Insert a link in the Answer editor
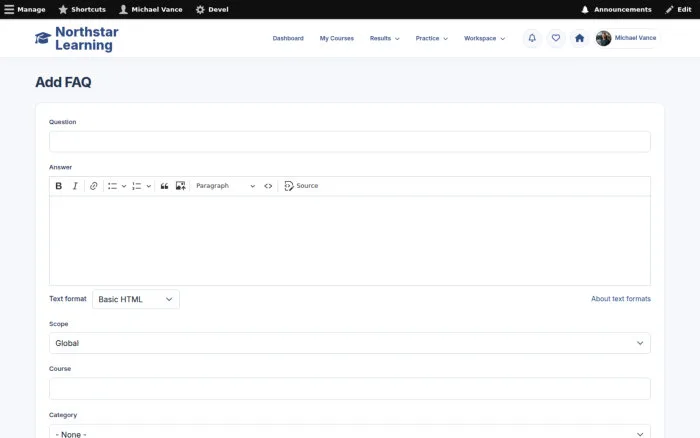 pyautogui.click(x=93, y=186)
